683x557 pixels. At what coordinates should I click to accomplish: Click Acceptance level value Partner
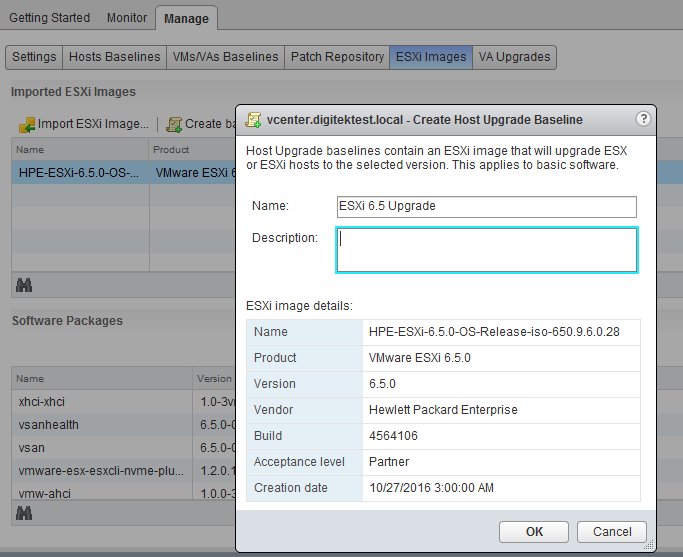tap(389, 462)
